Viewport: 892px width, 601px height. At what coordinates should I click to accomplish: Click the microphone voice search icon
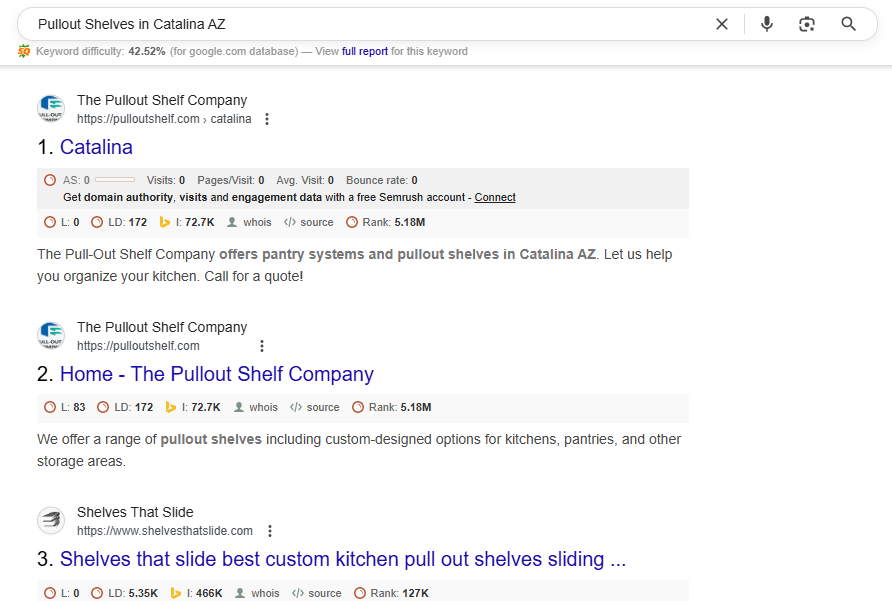767,24
